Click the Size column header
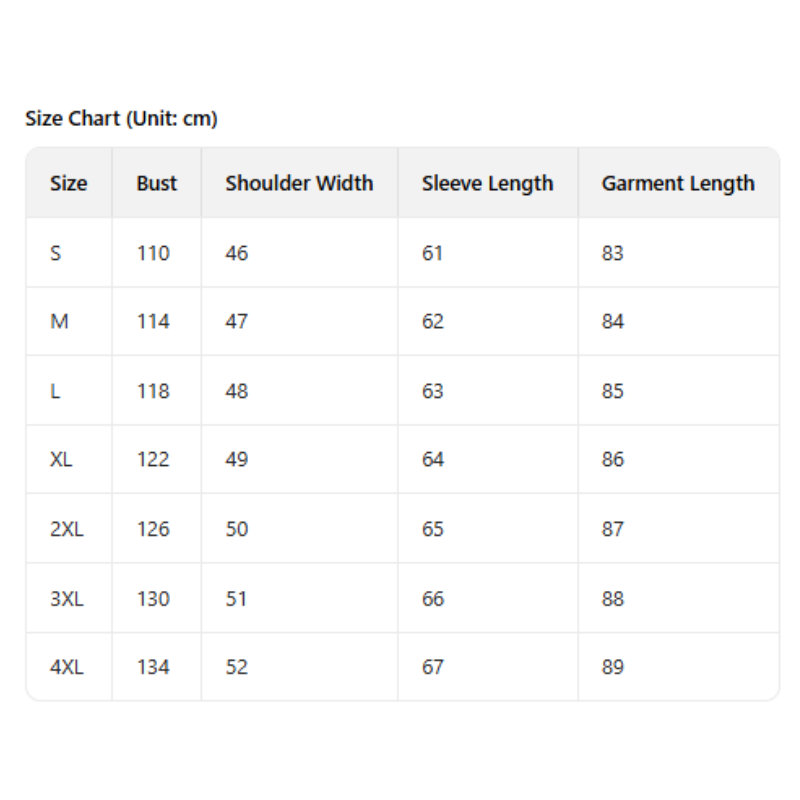The image size is (800, 800). click(x=68, y=183)
